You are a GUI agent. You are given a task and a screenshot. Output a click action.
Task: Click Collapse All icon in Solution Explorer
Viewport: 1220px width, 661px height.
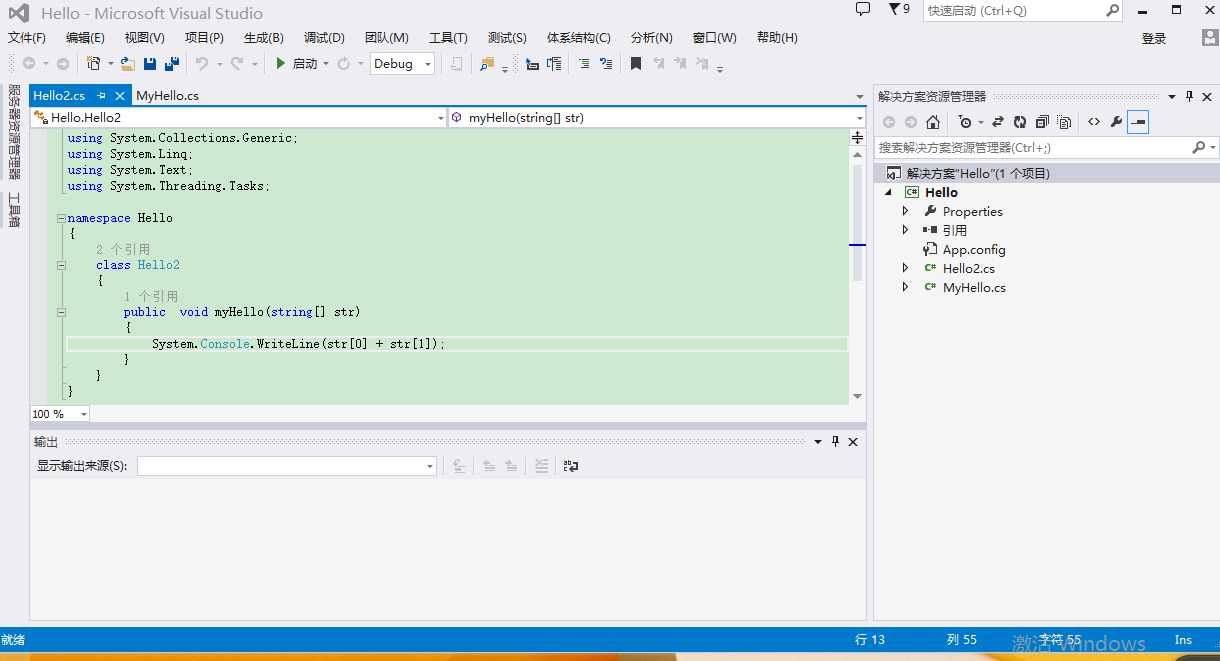(1042, 122)
